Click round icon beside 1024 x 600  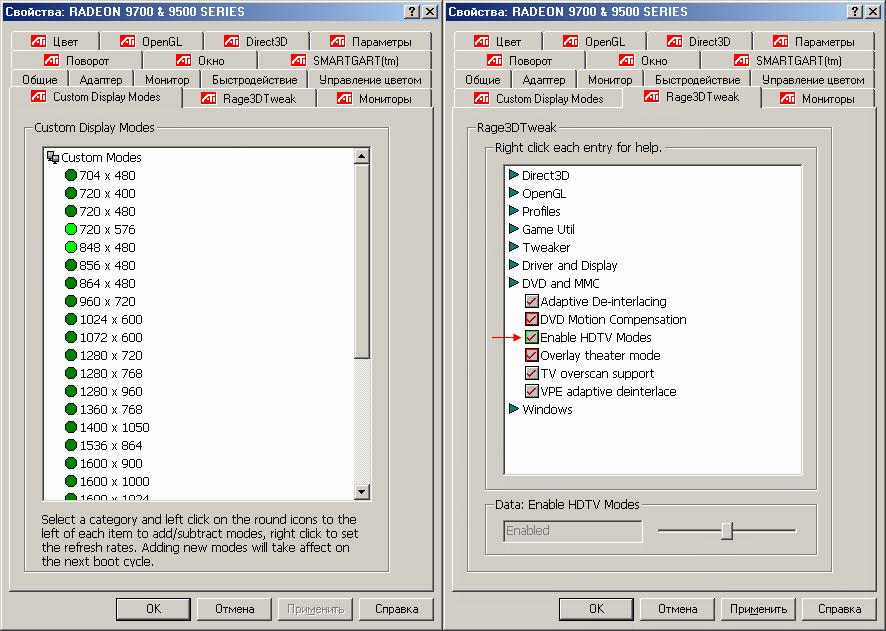point(71,320)
